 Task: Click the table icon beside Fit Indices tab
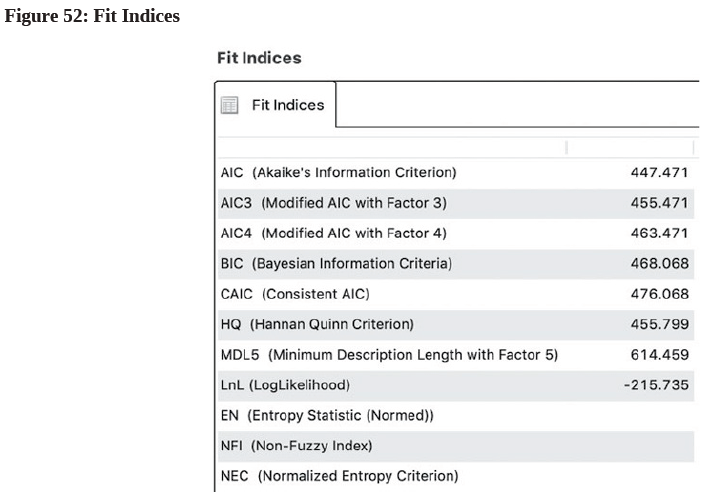(230, 105)
